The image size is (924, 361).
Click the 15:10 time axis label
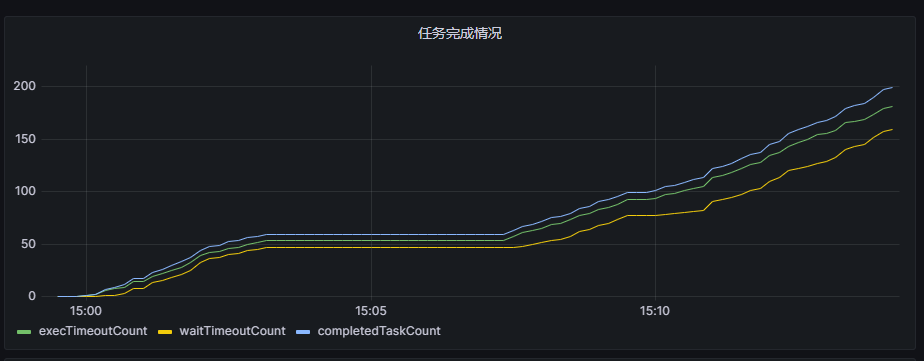click(x=655, y=310)
